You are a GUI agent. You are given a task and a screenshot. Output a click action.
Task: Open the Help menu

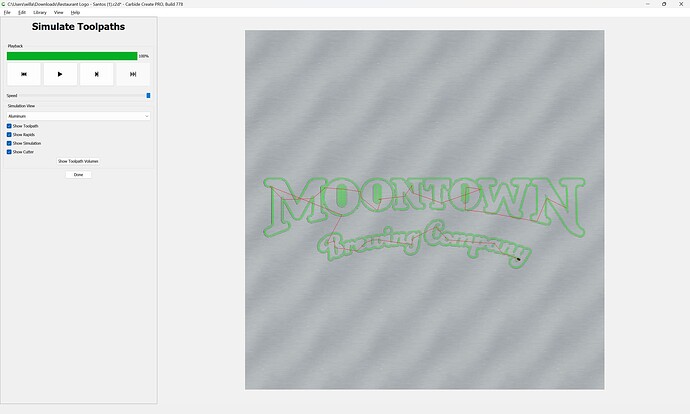pyautogui.click(x=75, y=12)
